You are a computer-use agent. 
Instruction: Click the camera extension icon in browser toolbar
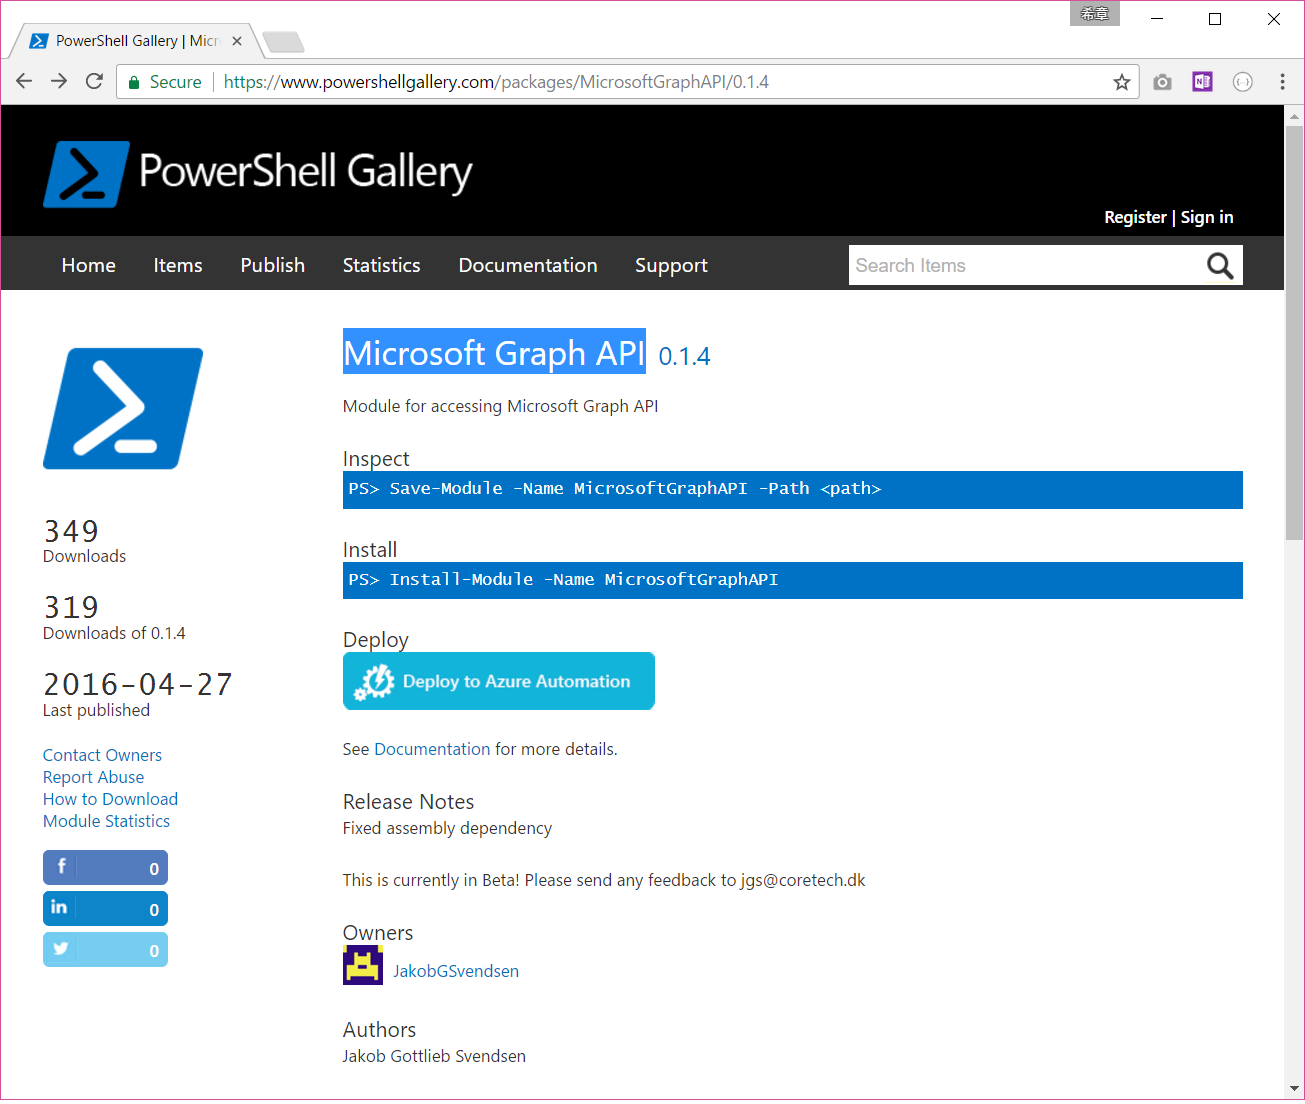1162,81
